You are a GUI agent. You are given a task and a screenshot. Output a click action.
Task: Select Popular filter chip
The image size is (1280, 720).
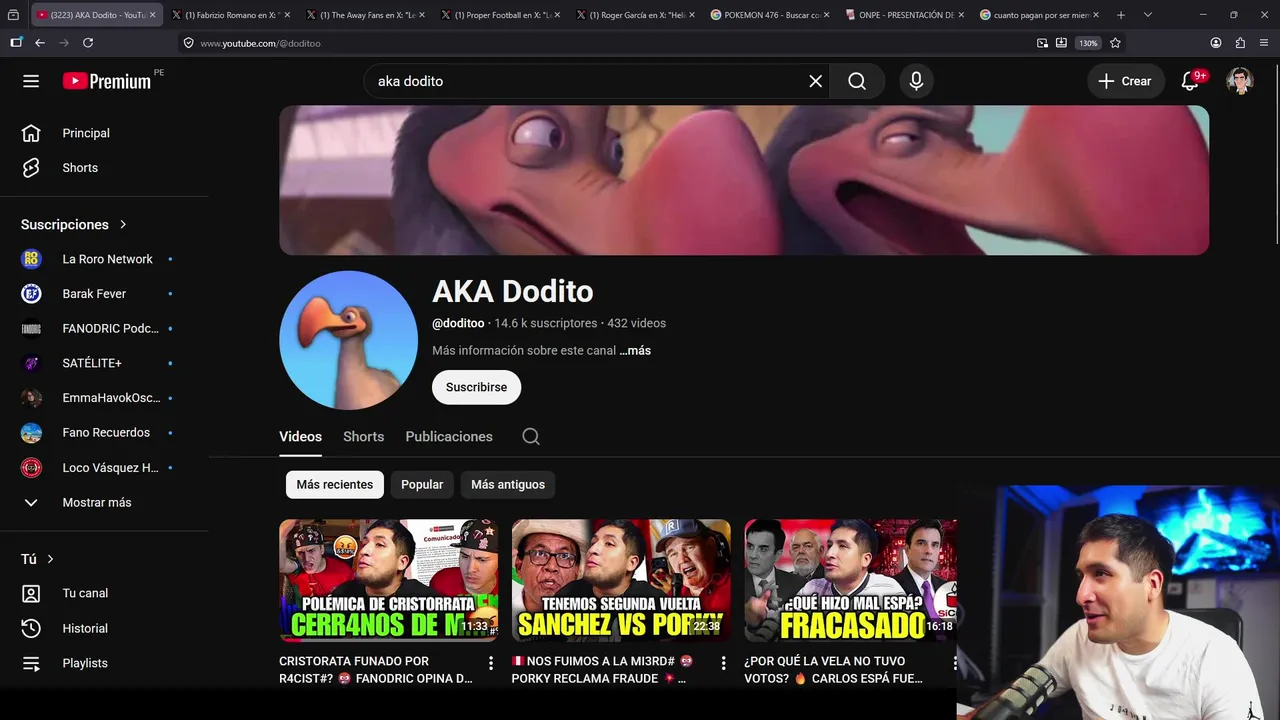tap(422, 484)
